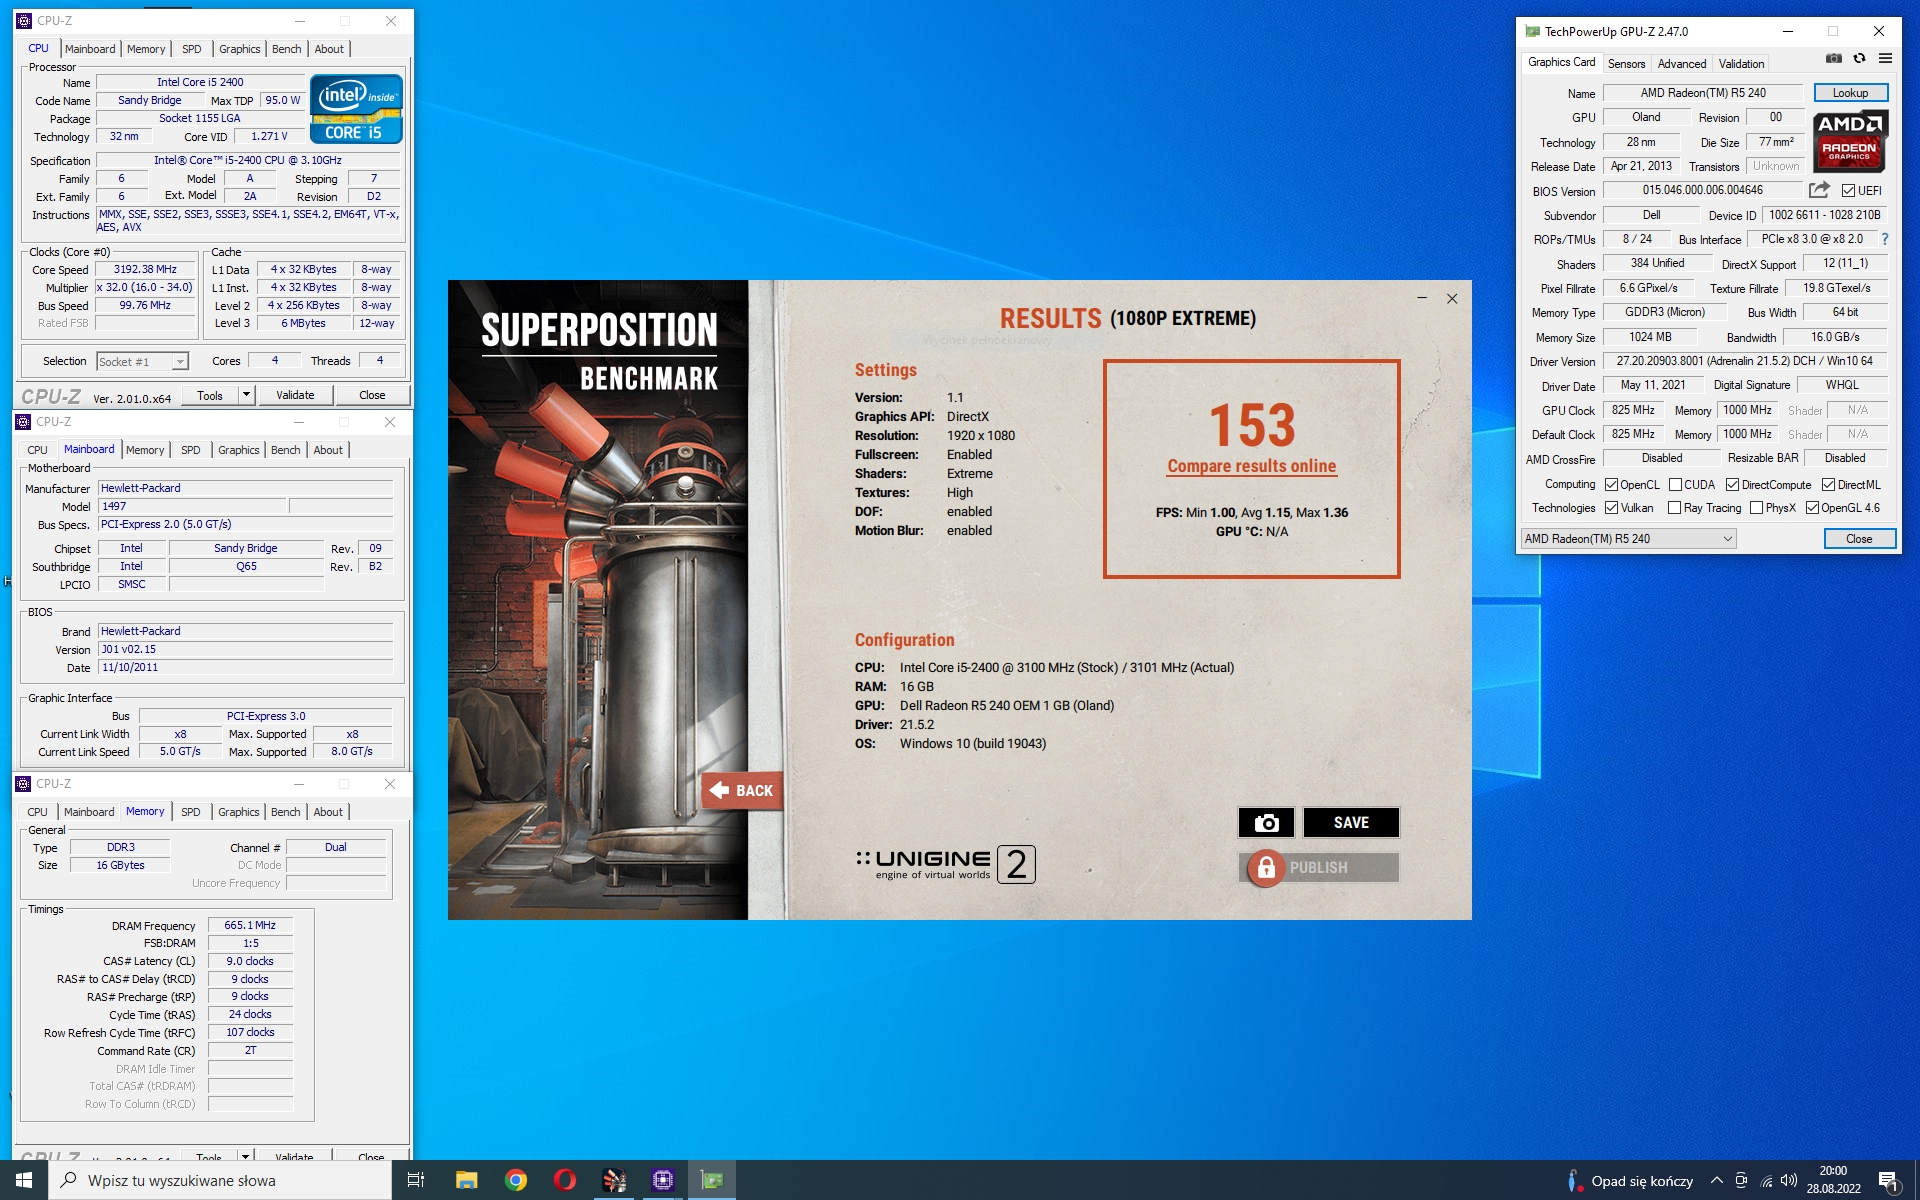Open the Socket #1 selection dropdown in CPU-Z
This screenshot has width=1920, height=1200.
142,362
